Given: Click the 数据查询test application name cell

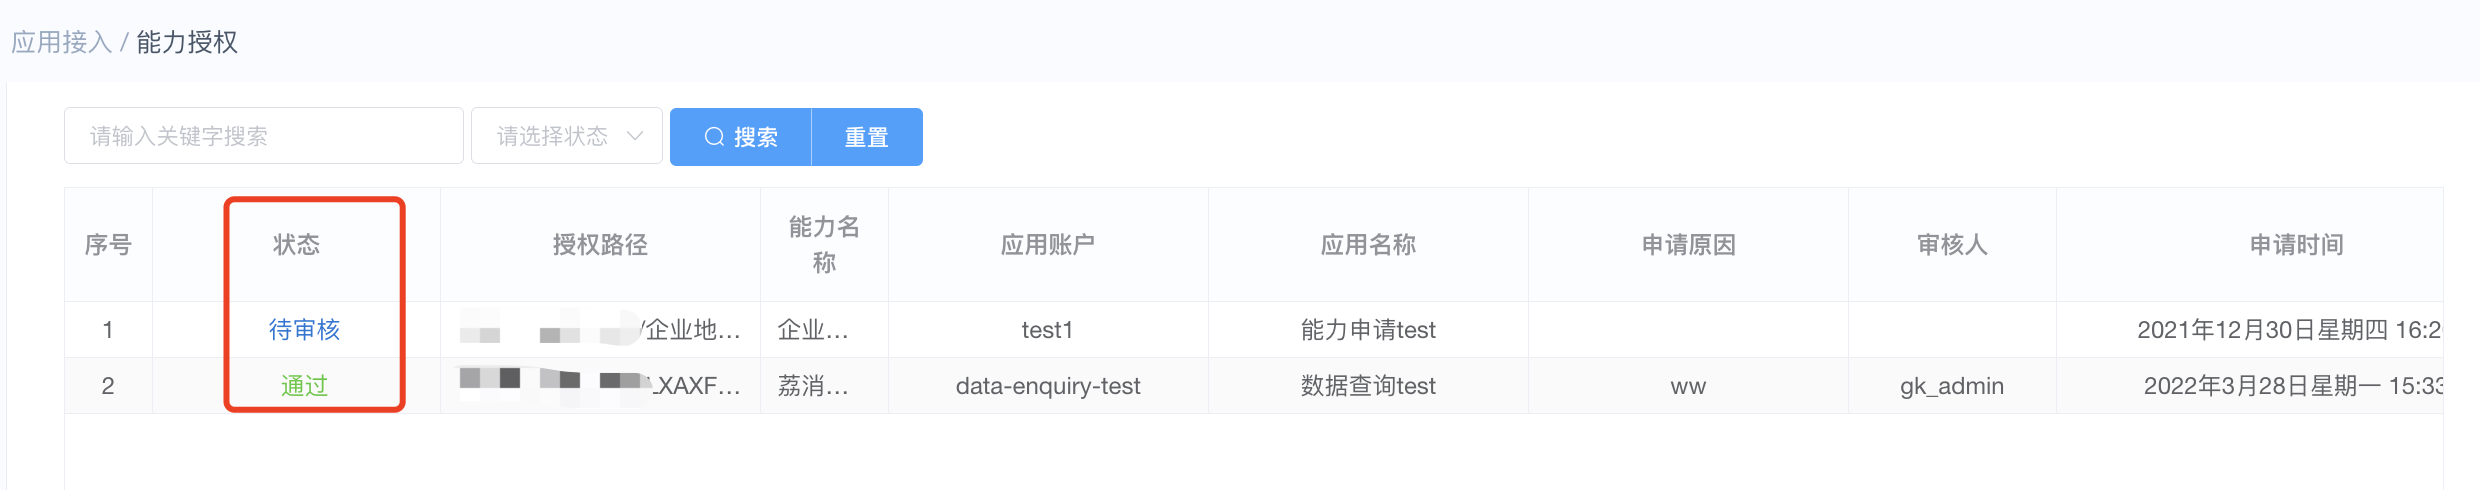Looking at the screenshot, I should [1368, 386].
